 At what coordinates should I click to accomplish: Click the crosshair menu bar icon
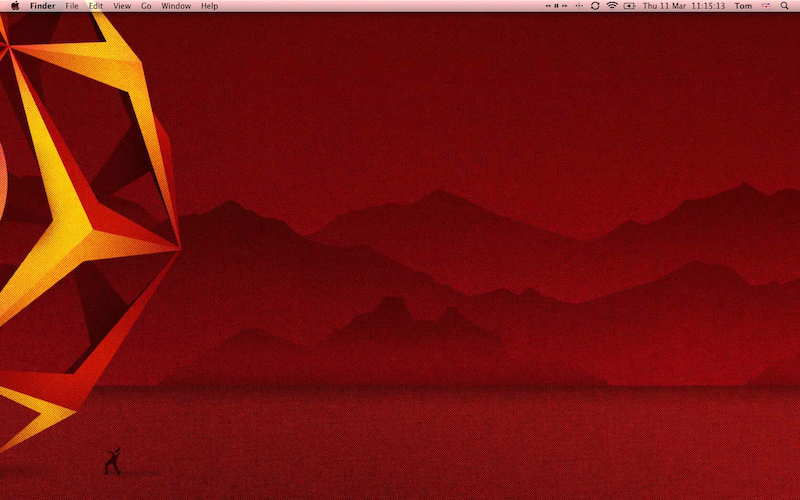click(579, 6)
